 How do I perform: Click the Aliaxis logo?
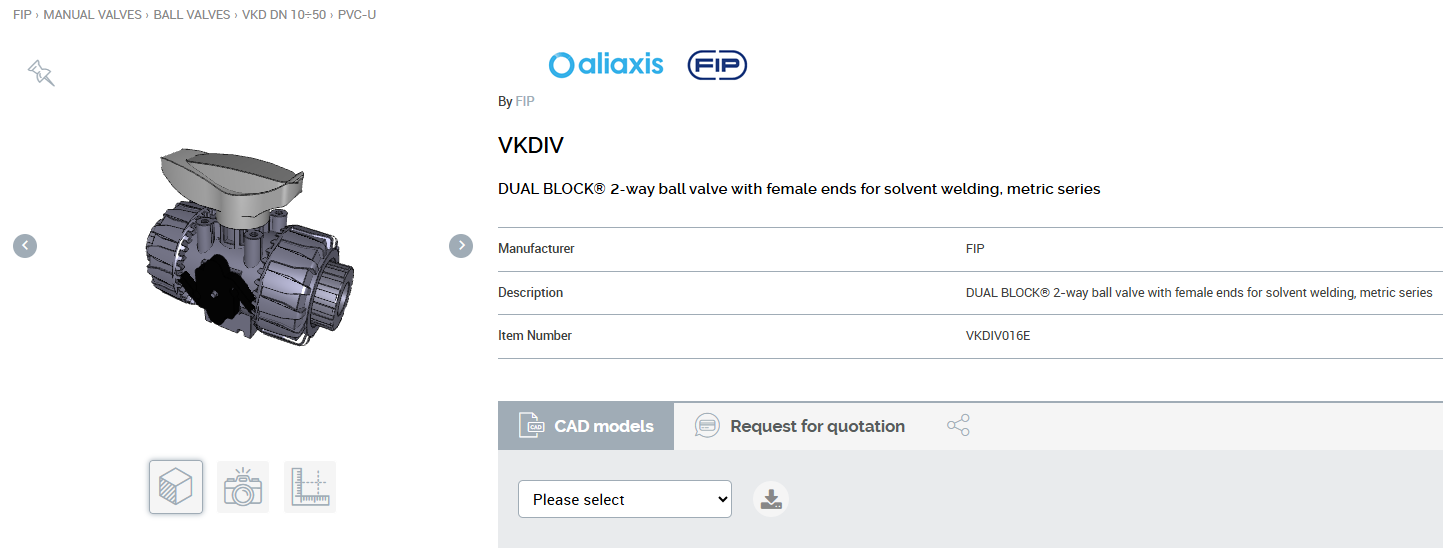click(x=606, y=65)
